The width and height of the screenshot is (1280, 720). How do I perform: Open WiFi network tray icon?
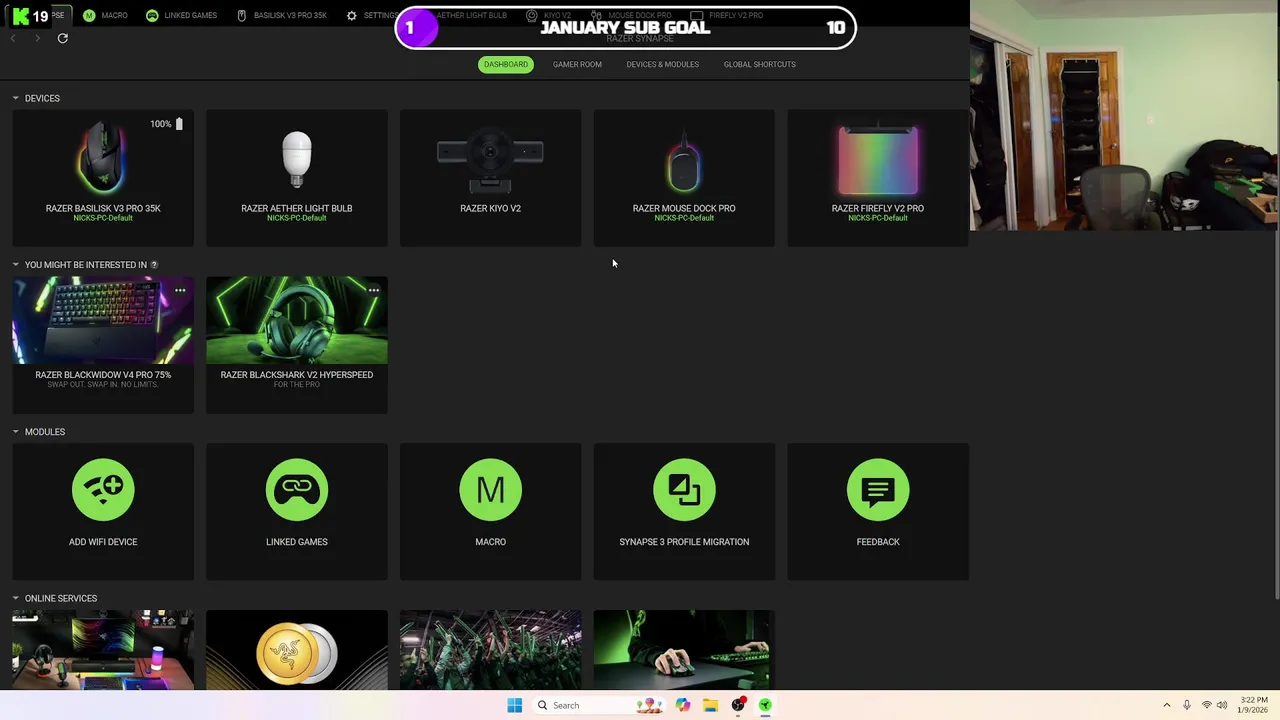pos(1206,705)
